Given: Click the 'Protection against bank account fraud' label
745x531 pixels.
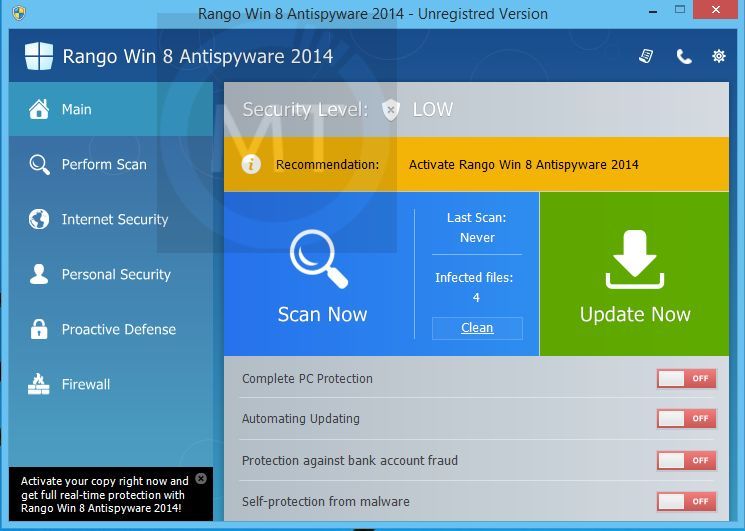Looking at the screenshot, I should 350,460.
